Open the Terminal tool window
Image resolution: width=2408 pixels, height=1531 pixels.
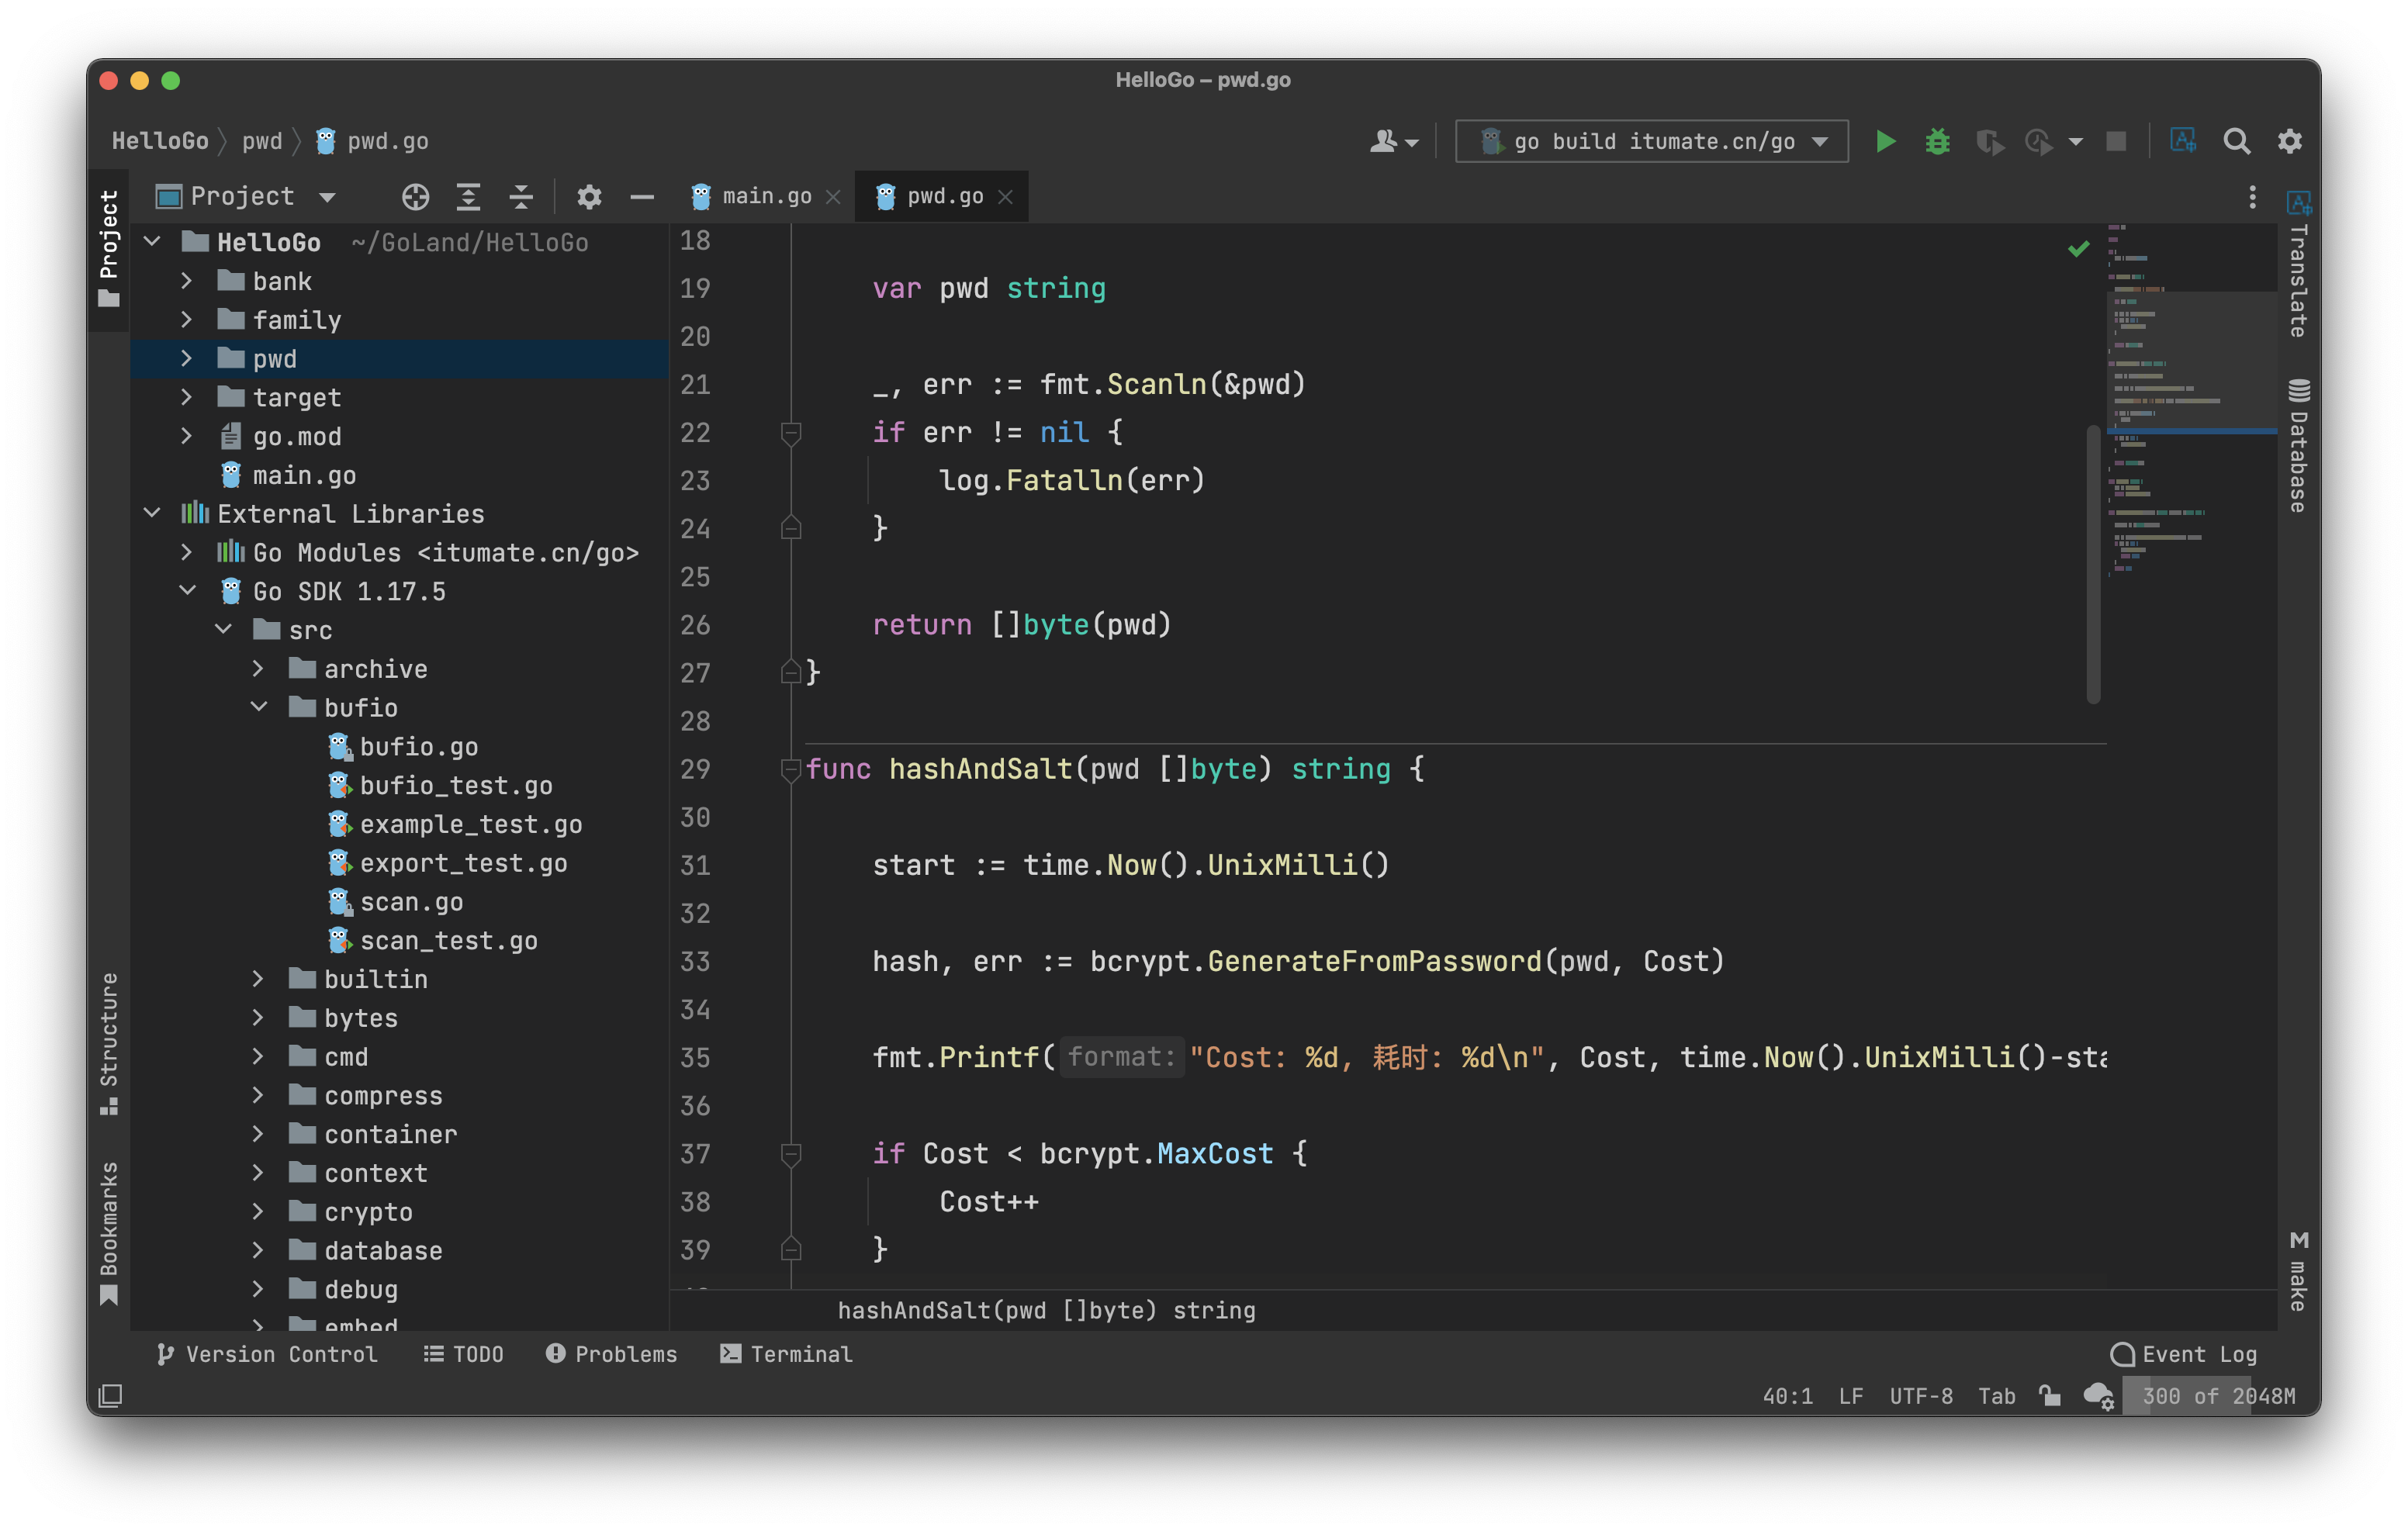pos(786,1354)
